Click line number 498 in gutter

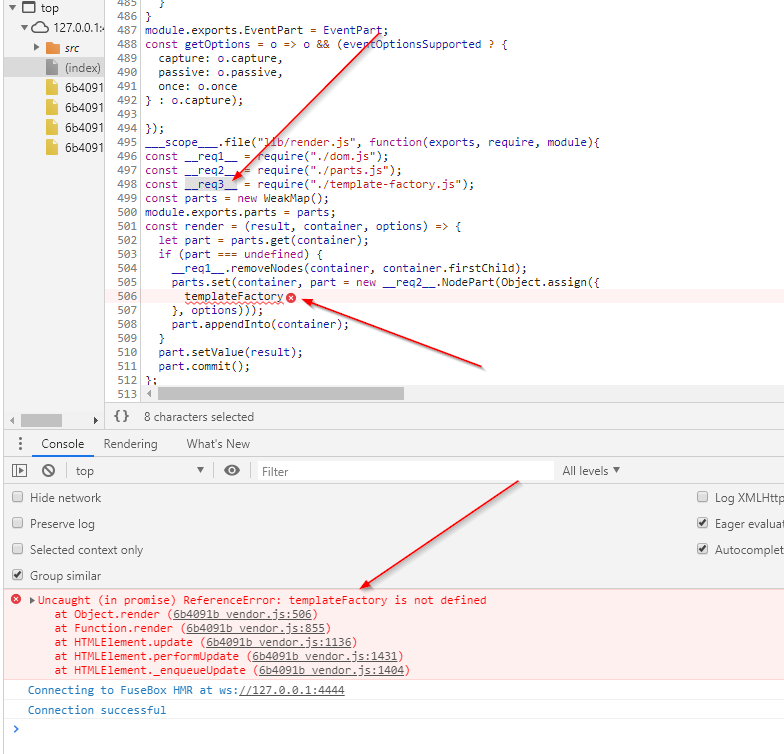pyautogui.click(x=127, y=184)
